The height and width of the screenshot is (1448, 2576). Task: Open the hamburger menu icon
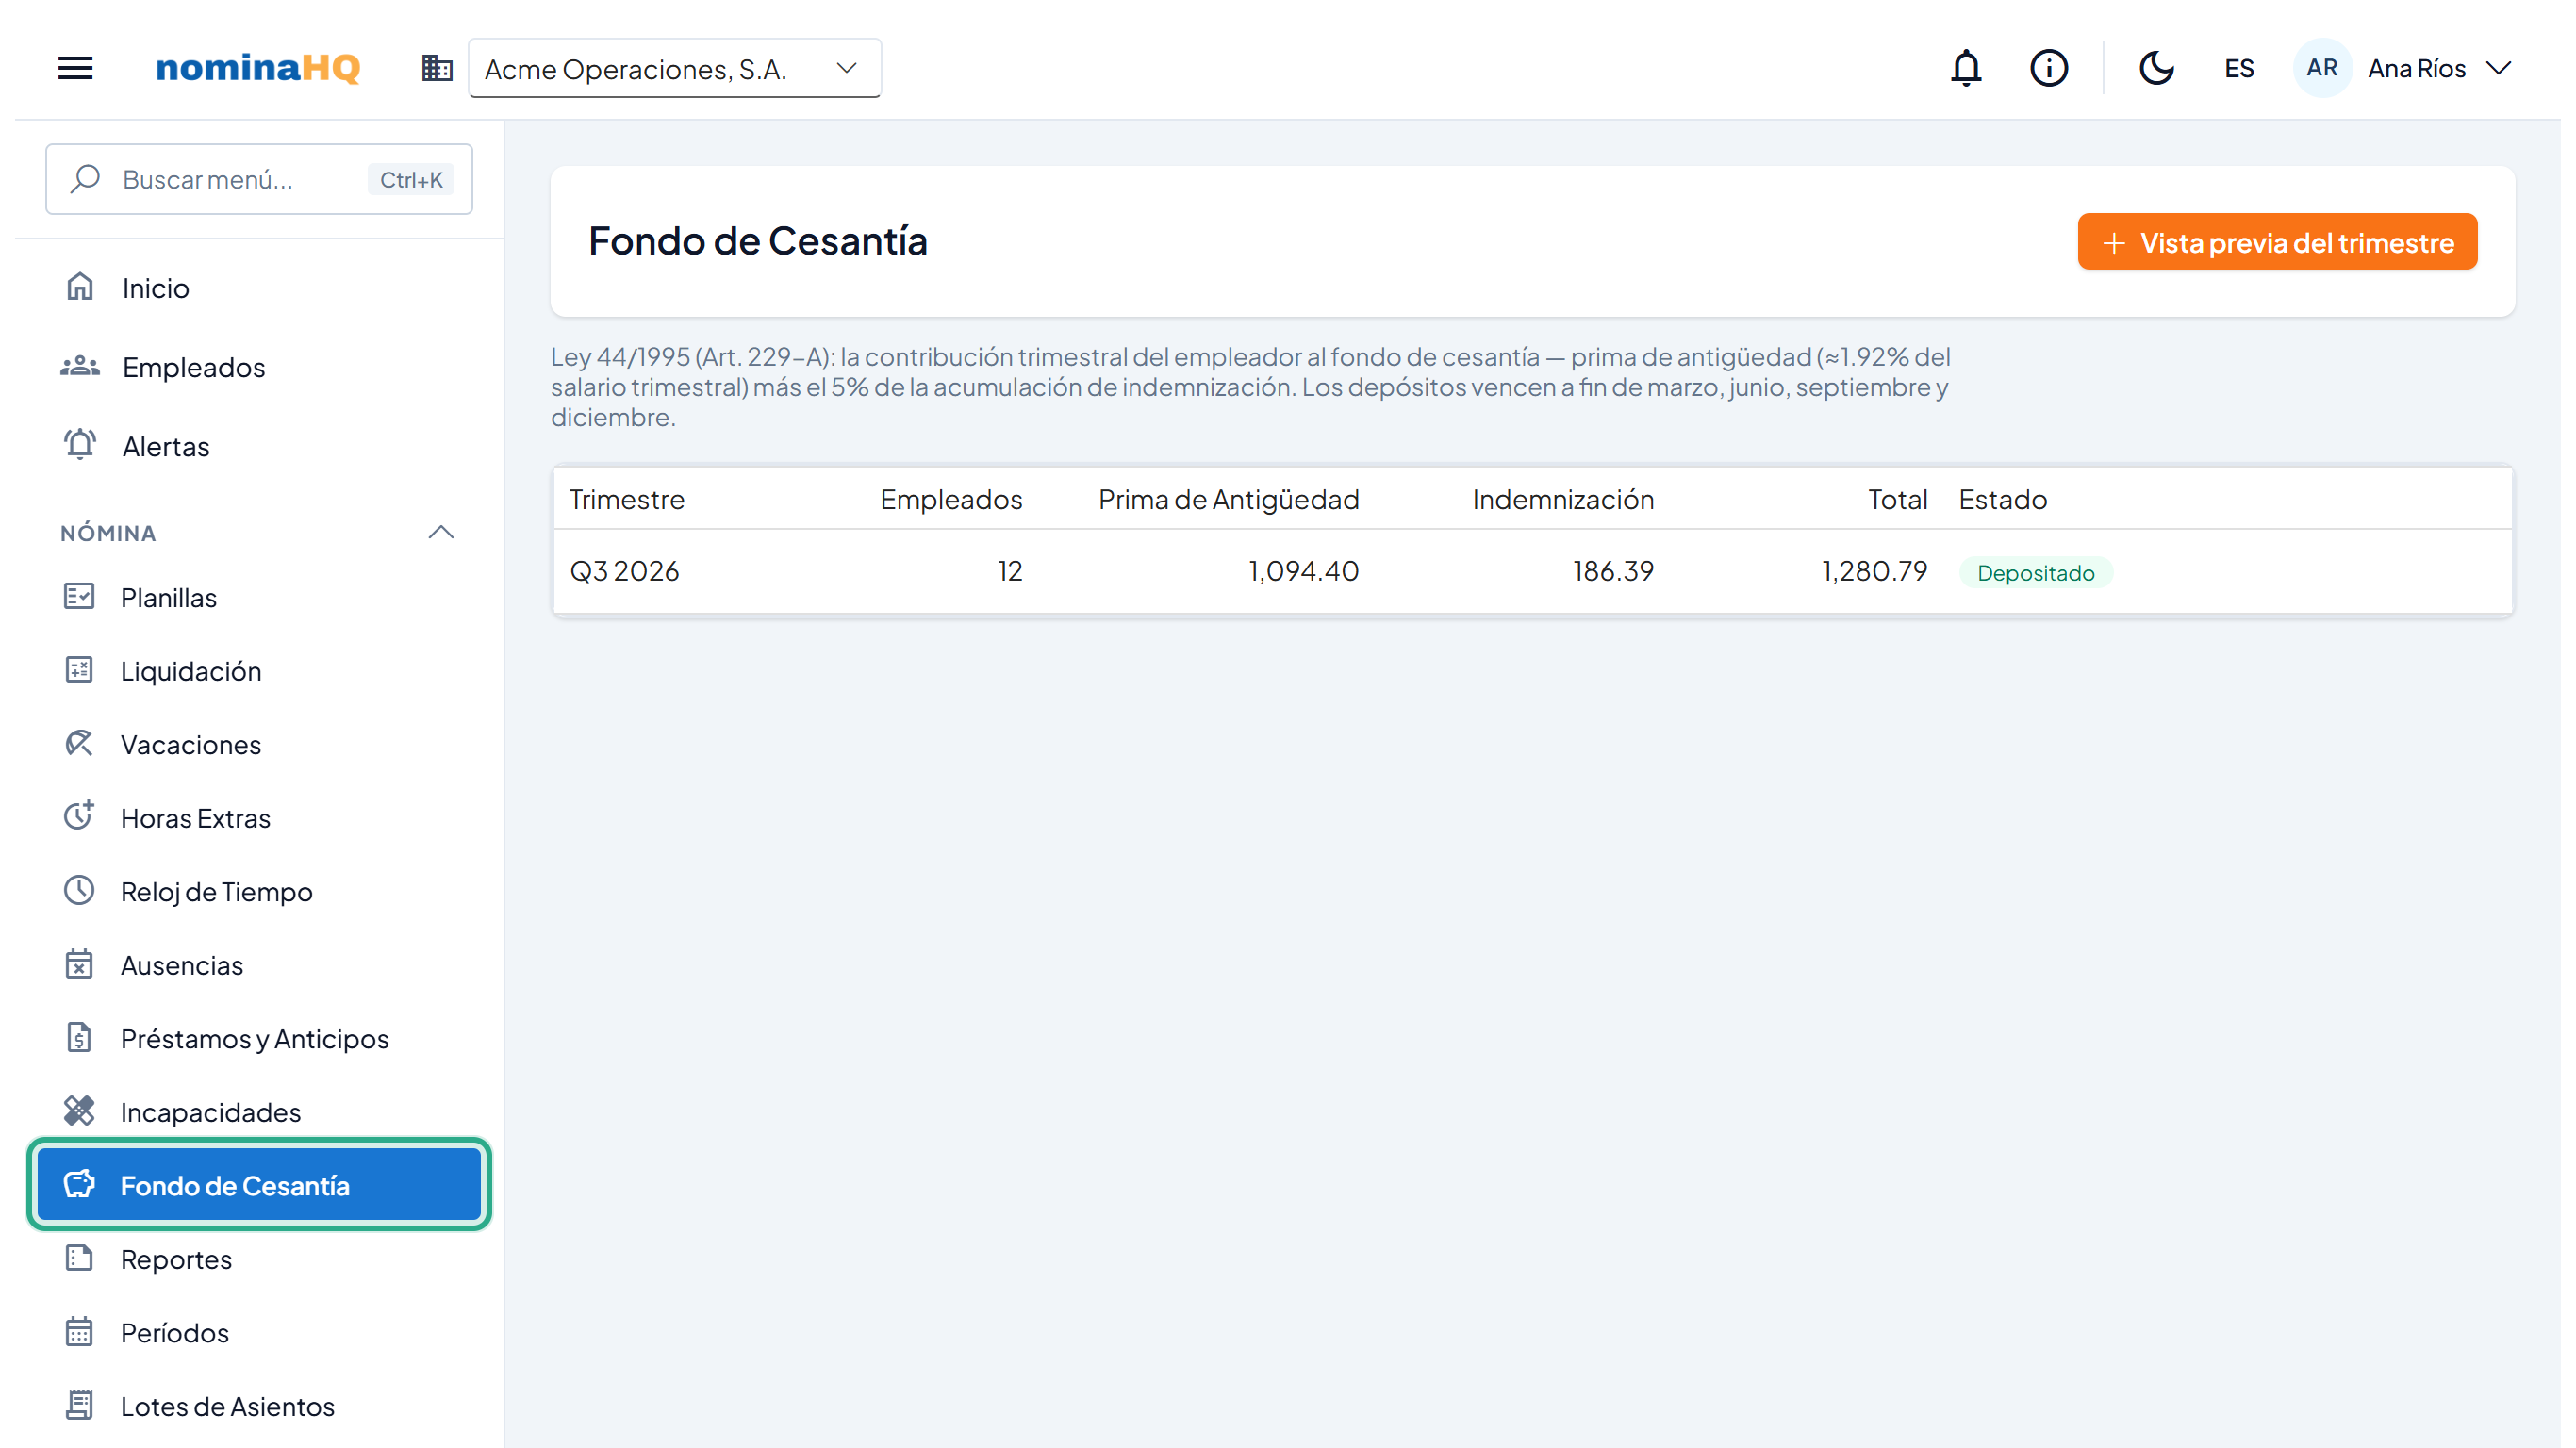point(75,68)
